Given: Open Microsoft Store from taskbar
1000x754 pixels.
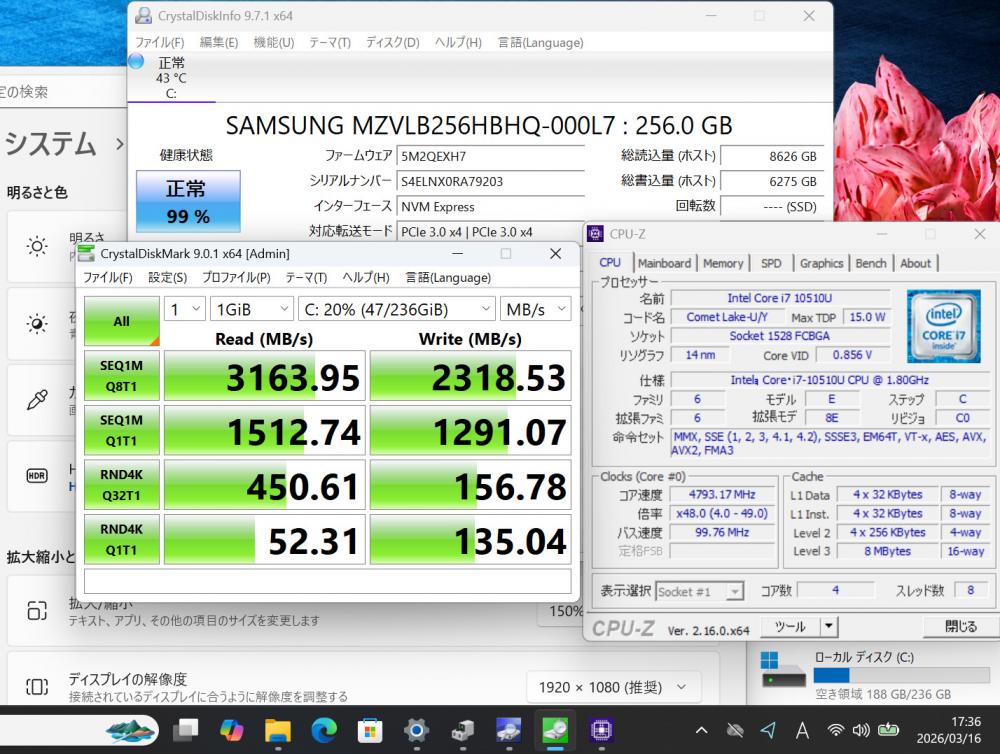Looking at the screenshot, I should click(370, 730).
